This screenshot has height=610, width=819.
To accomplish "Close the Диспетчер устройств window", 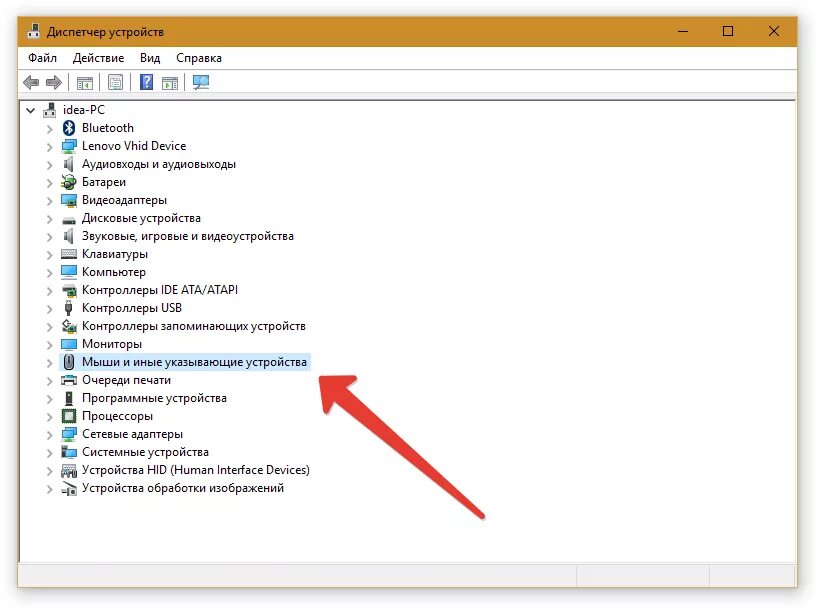I will (774, 31).
